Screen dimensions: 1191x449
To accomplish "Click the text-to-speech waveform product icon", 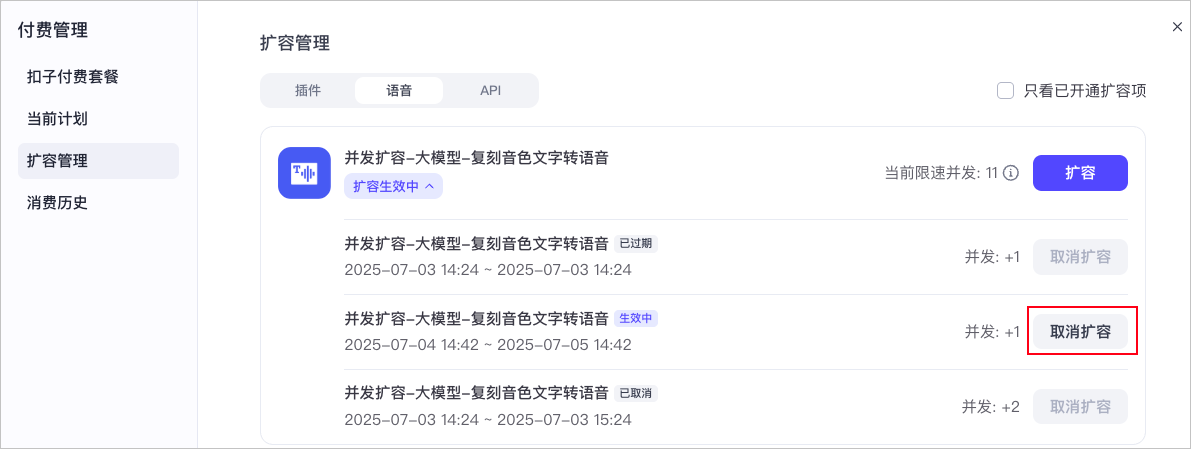I will 303,173.
